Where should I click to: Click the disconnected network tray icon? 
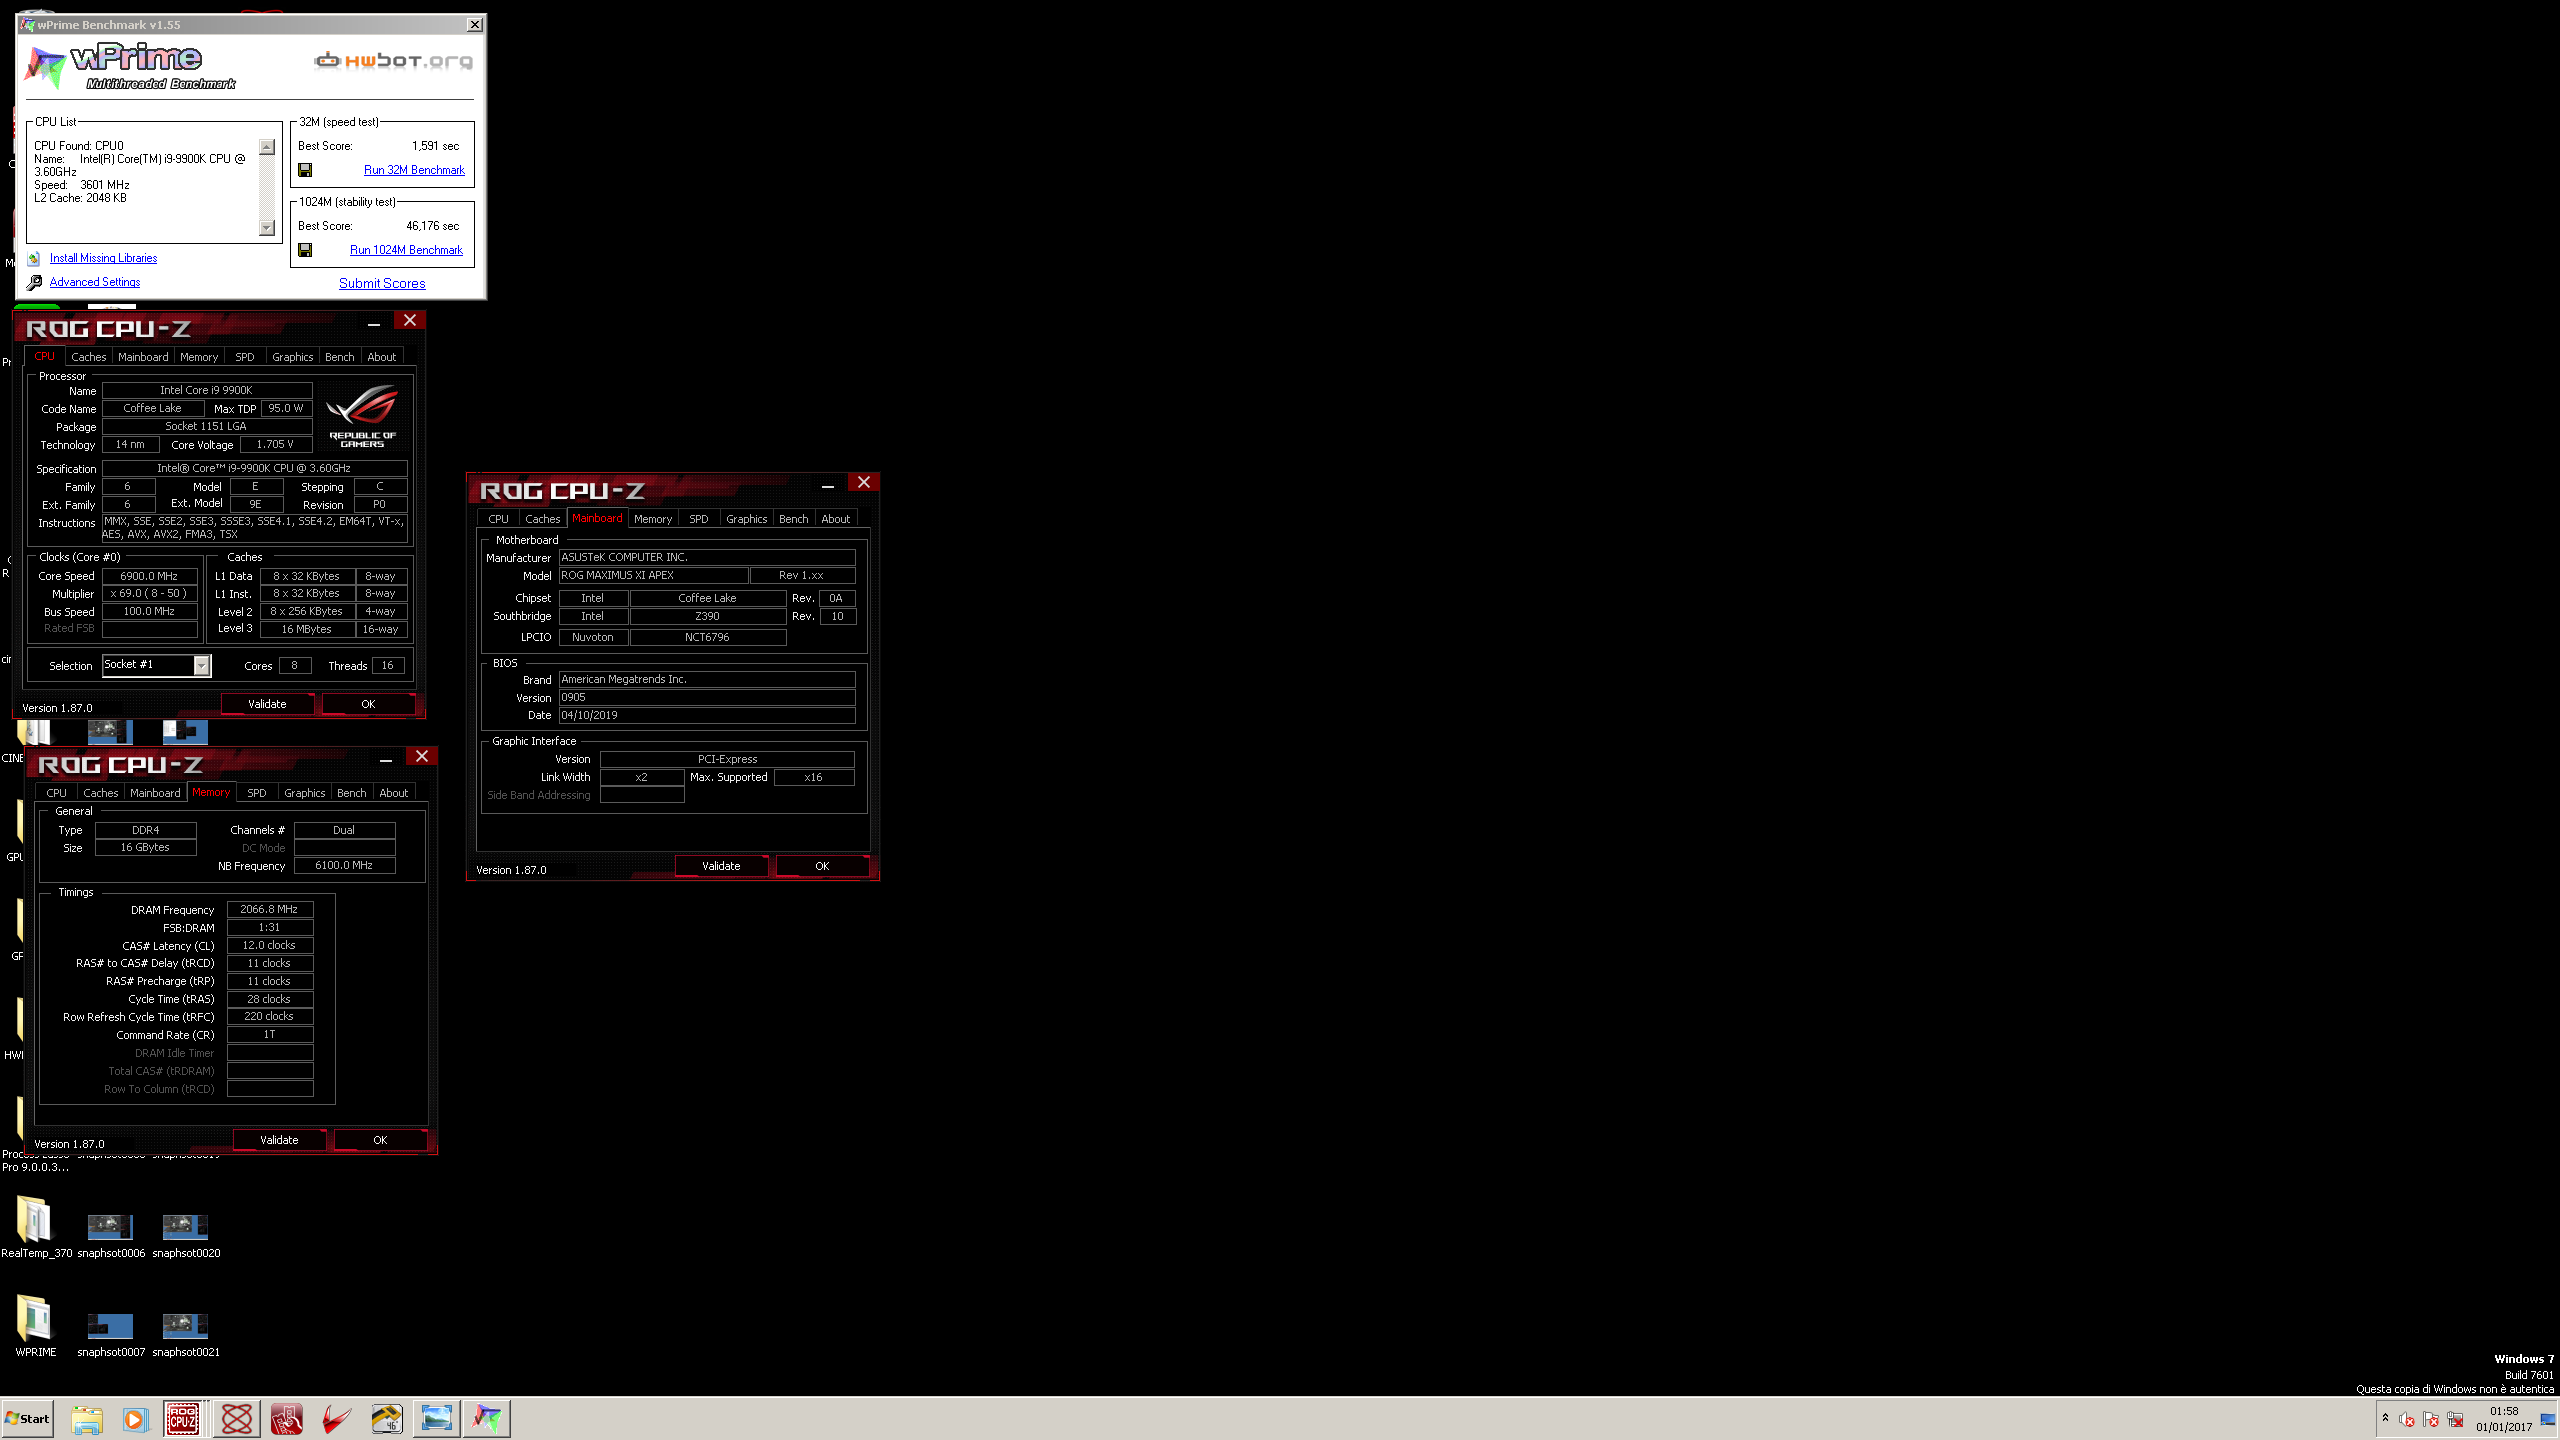[x=2455, y=1419]
